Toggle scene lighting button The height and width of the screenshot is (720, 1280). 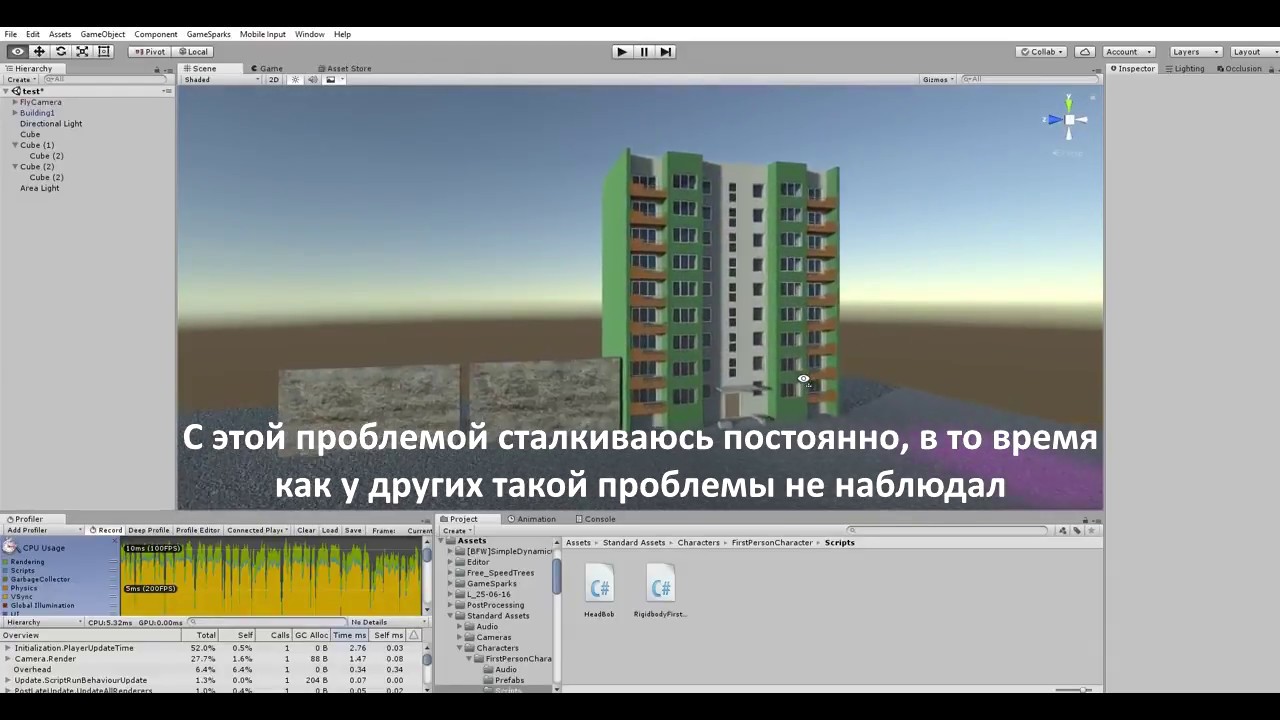295,80
